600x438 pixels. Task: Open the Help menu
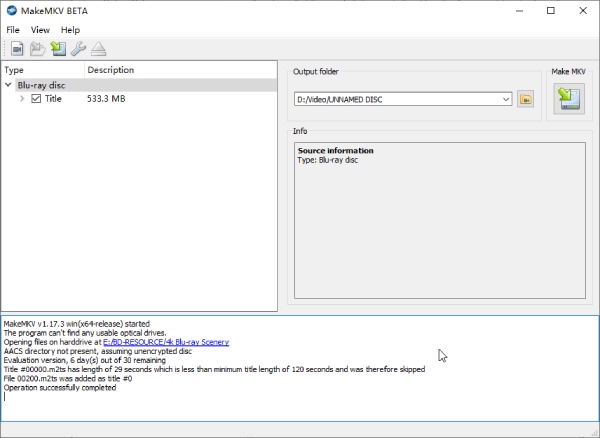point(70,30)
